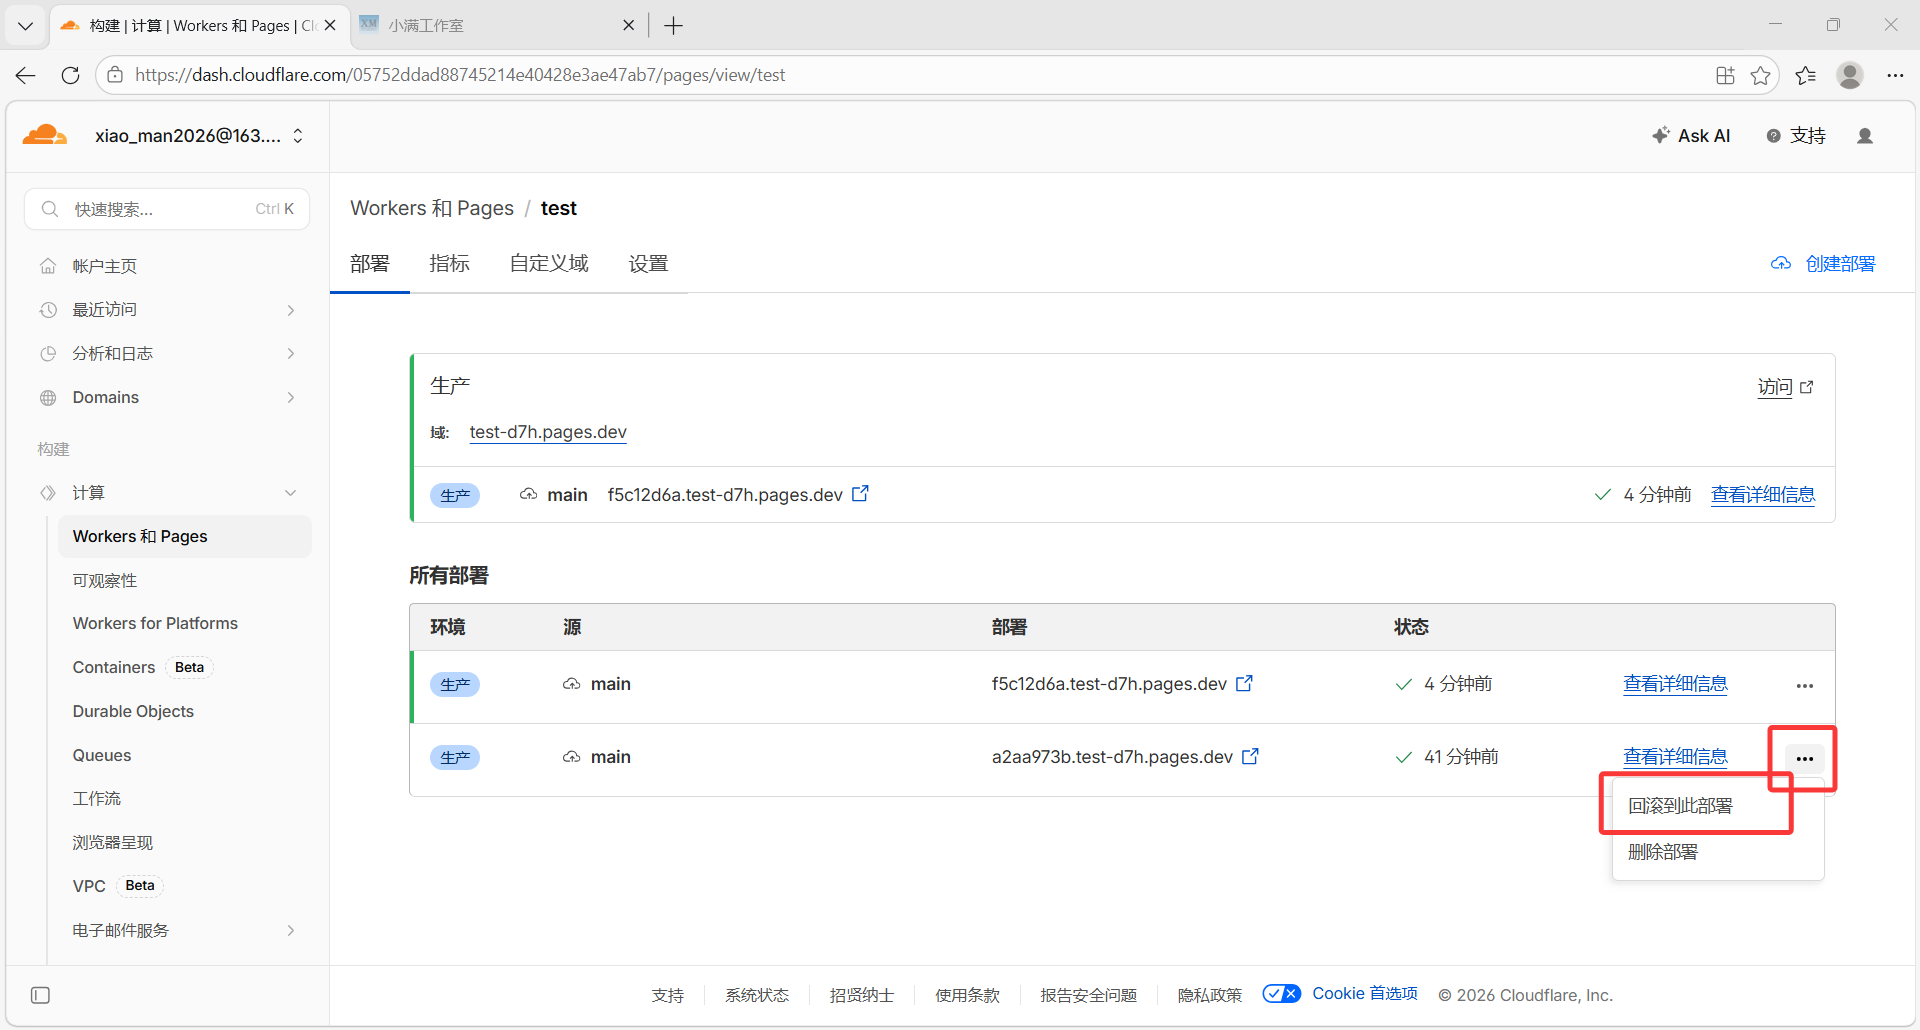Choose 删除部署 in the context menu
1920x1030 pixels.
1662,852
